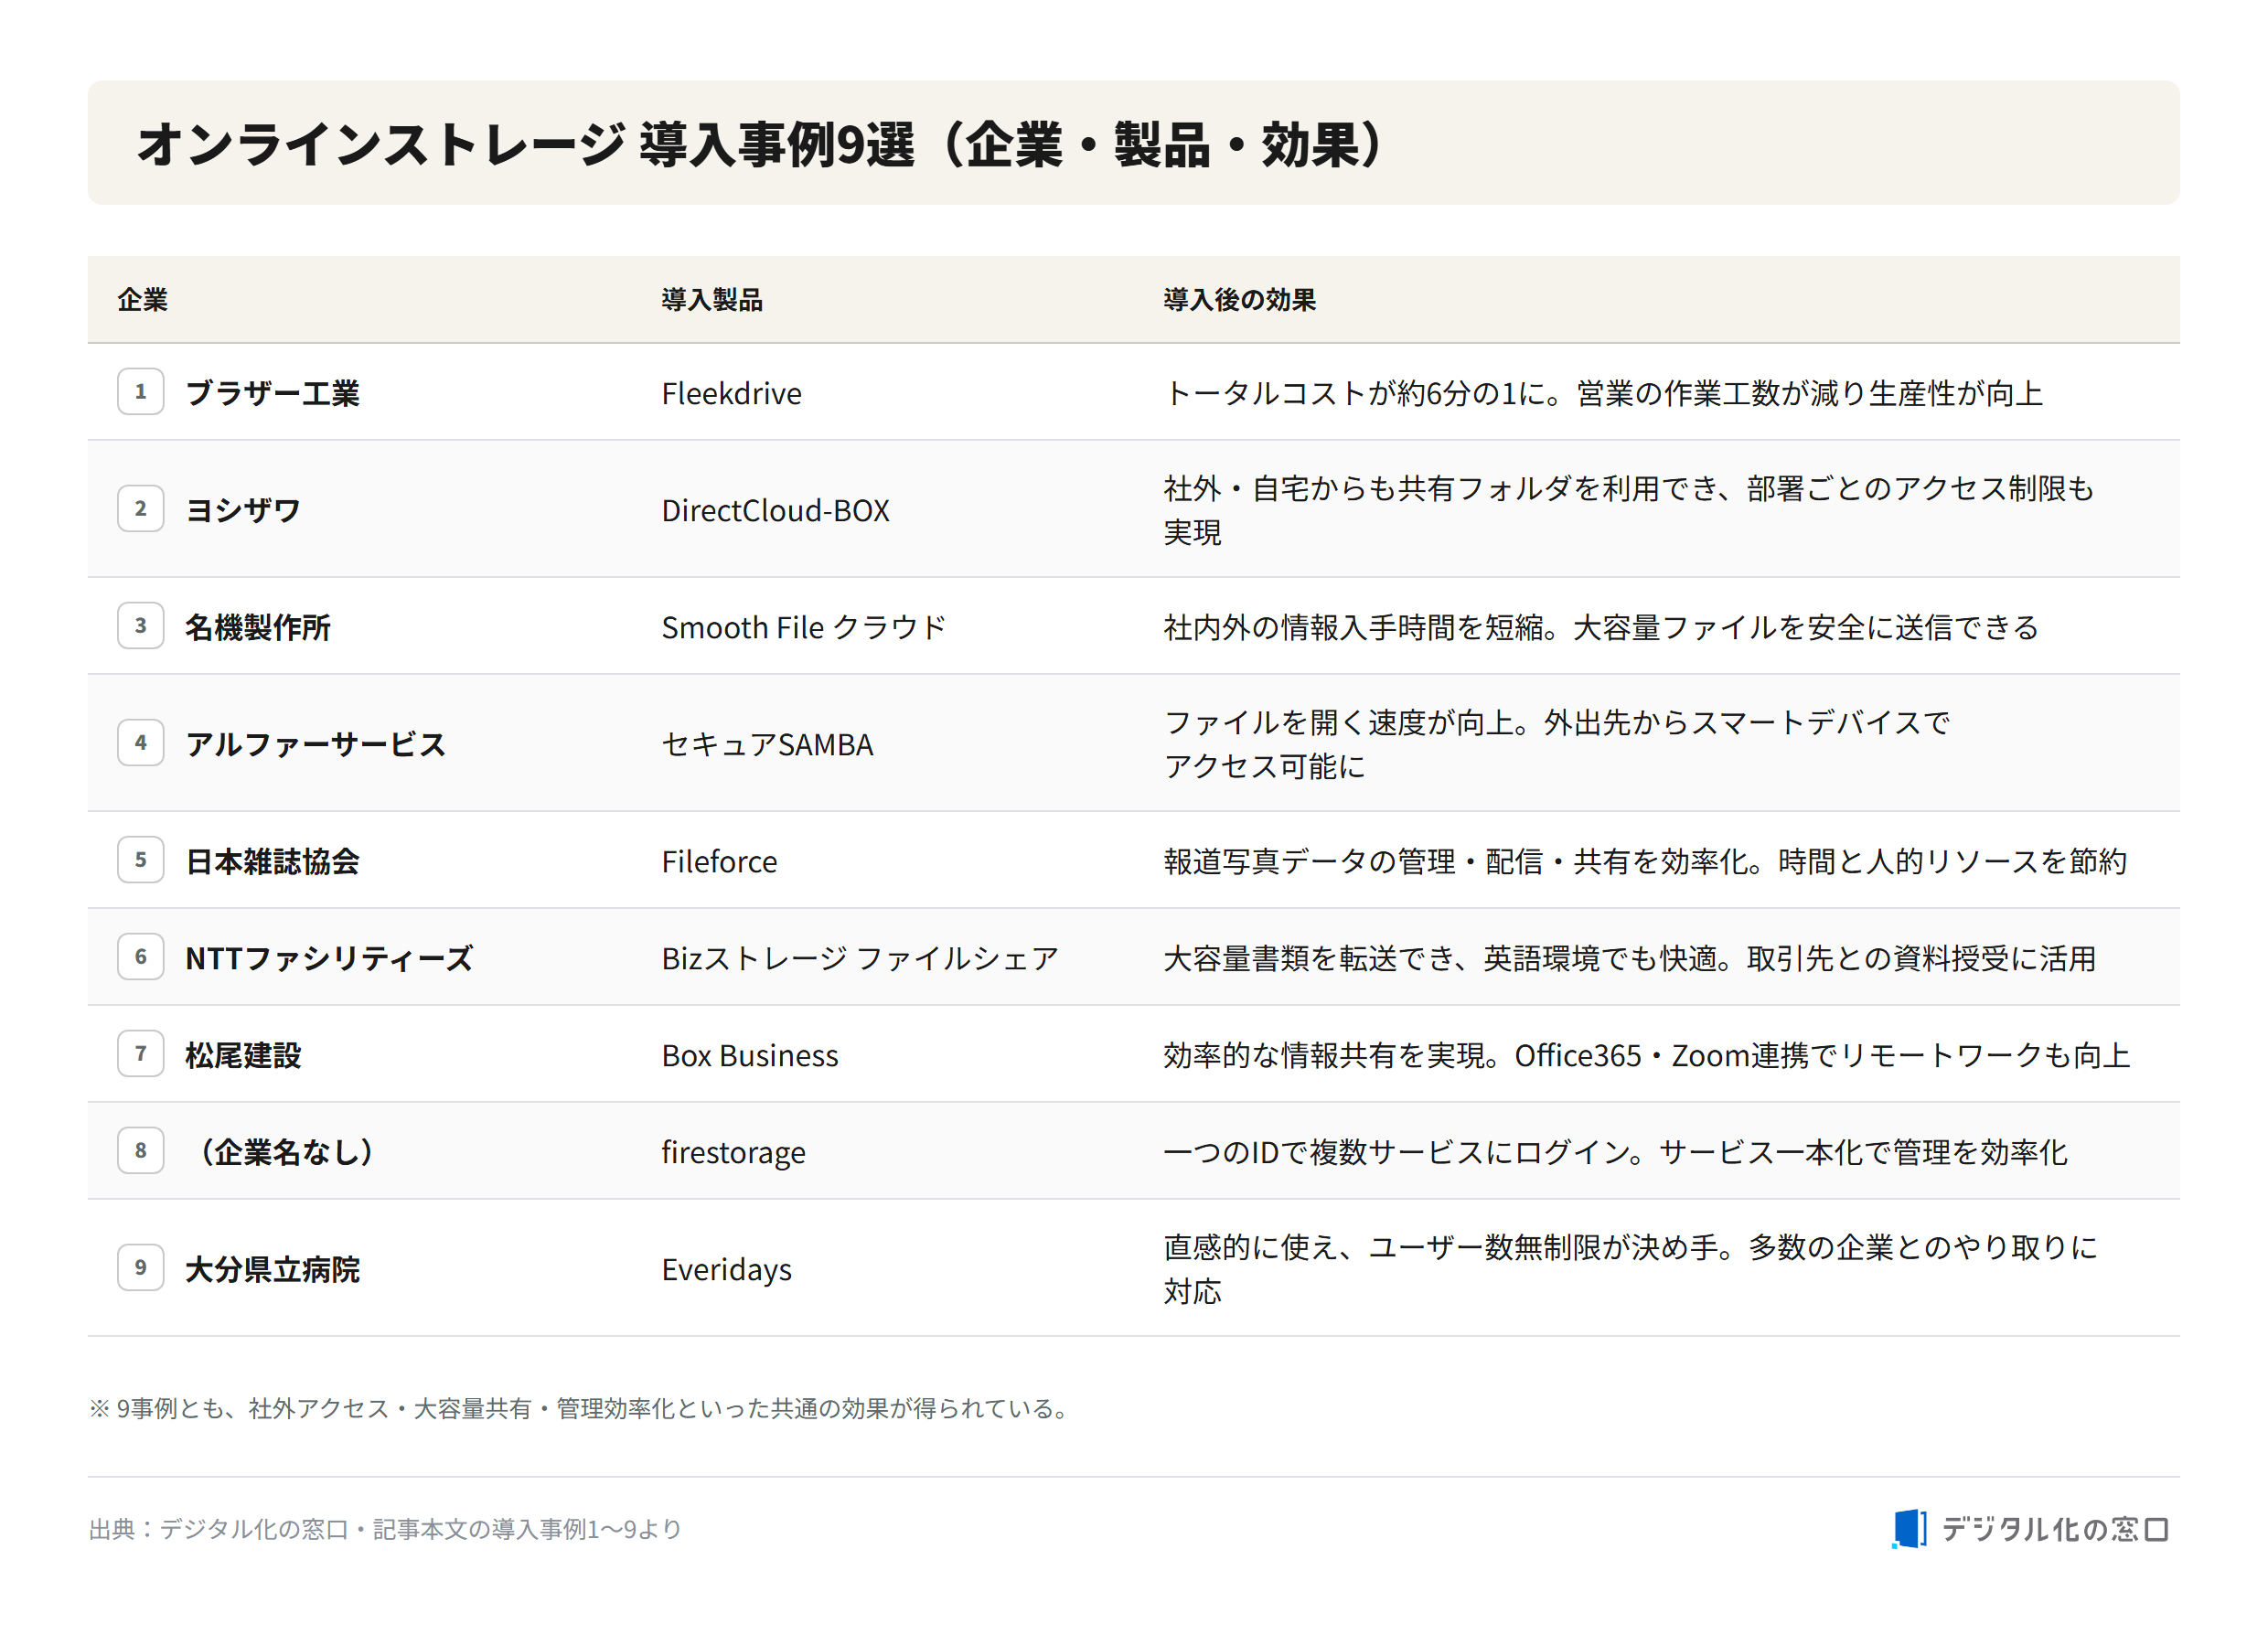
Task: Click the effect text 社内外の情報入手時間を短縮
Action: pyautogui.click(x=1353, y=627)
